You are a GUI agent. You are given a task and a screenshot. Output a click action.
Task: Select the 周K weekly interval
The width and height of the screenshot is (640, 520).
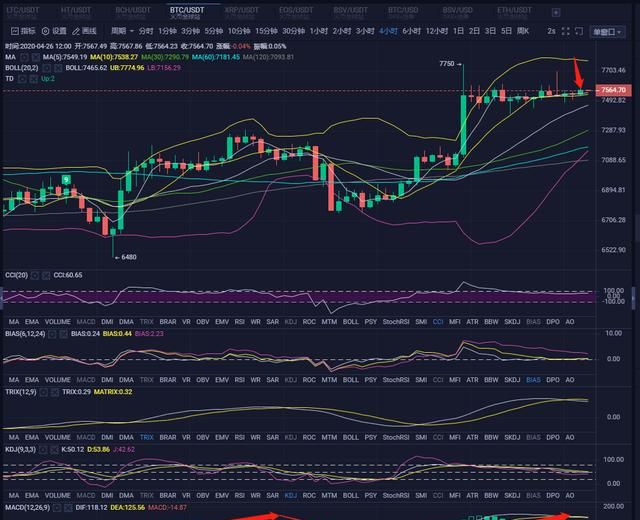coord(523,31)
